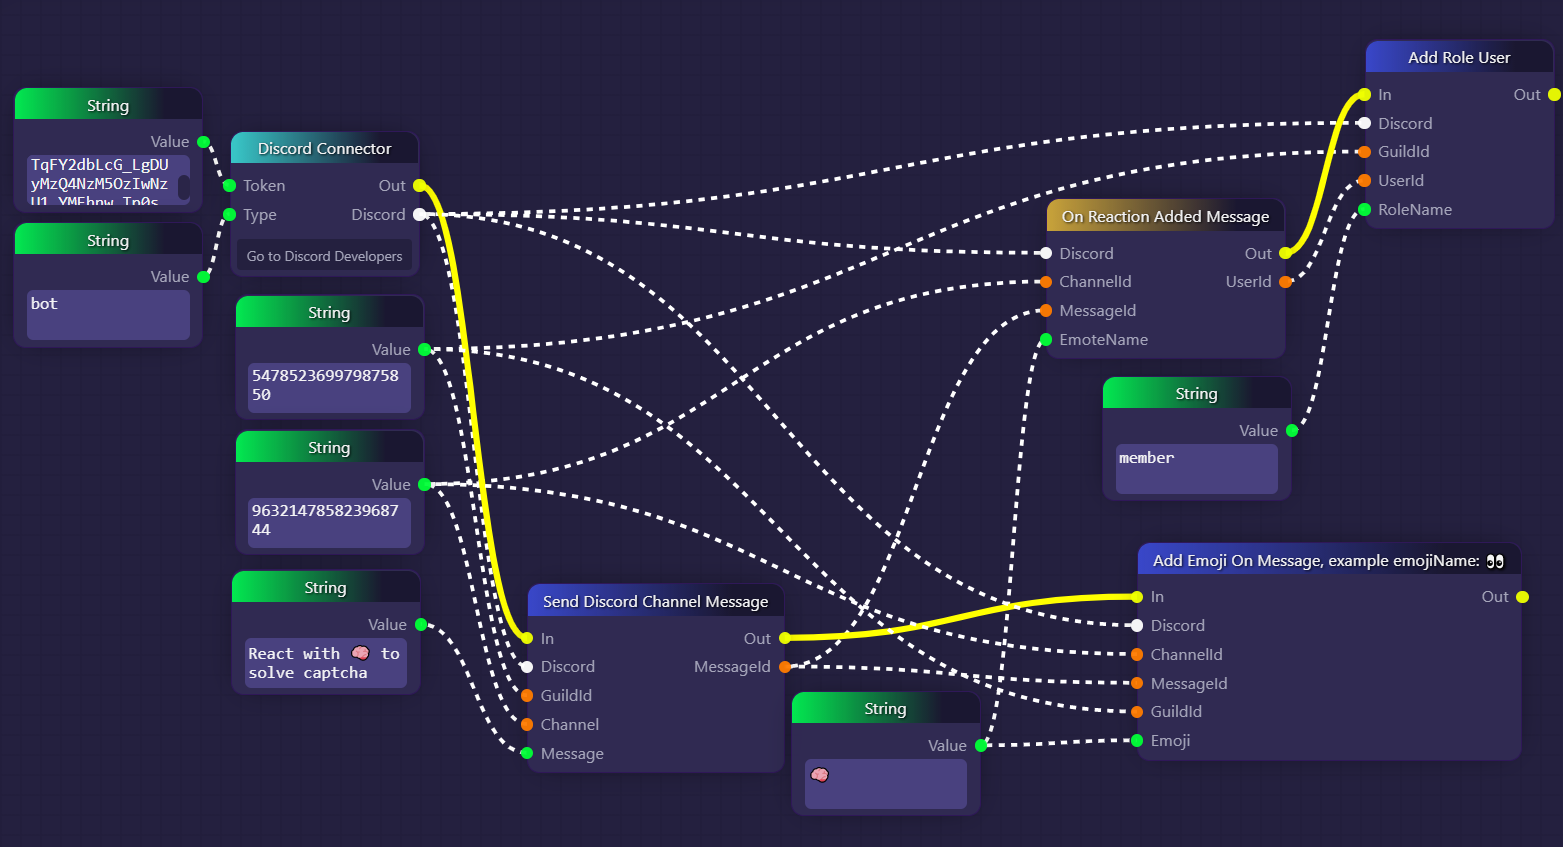This screenshot has width=1563, height=847.
Task: Click the Discord Connector yellow Out port
Action: click(x=419, y=186)
